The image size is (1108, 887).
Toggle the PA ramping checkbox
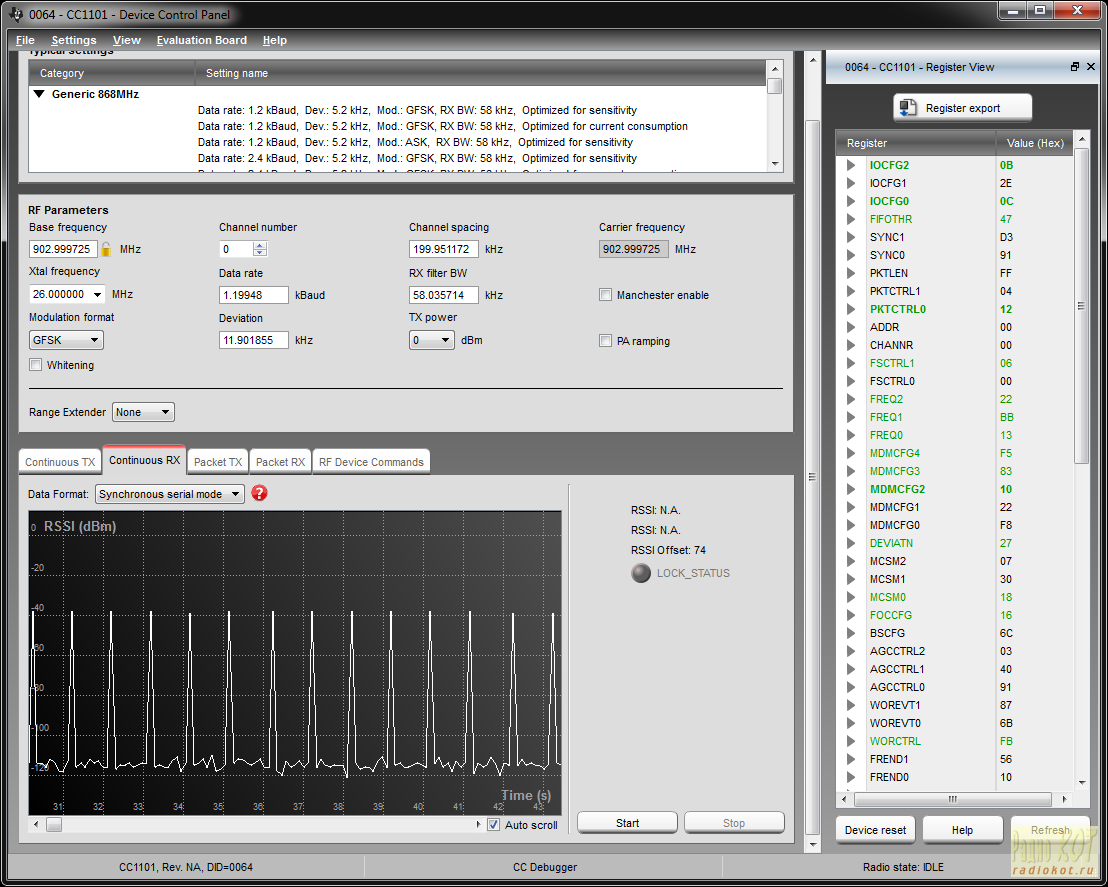(x=606, y=341)
